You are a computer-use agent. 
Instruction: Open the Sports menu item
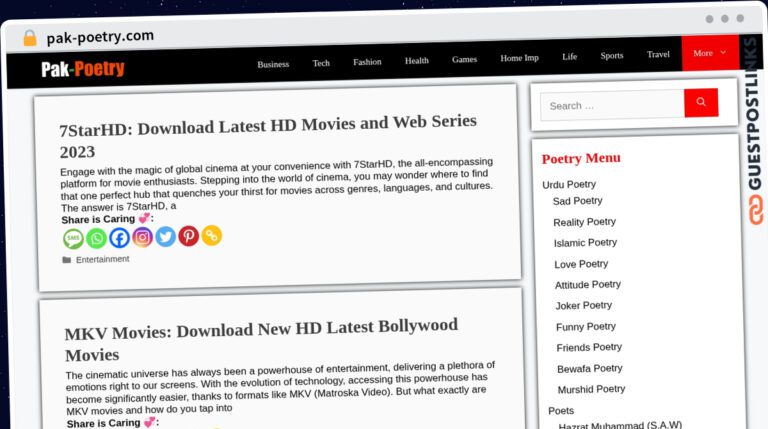[x=612, y=56]
